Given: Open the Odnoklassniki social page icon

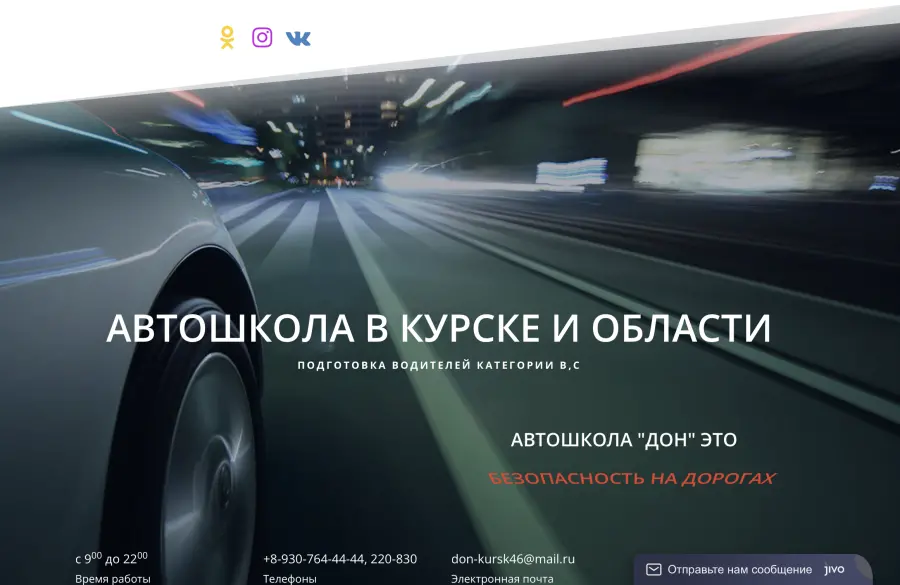Looking at the screenshot, I should click(227, 38).
